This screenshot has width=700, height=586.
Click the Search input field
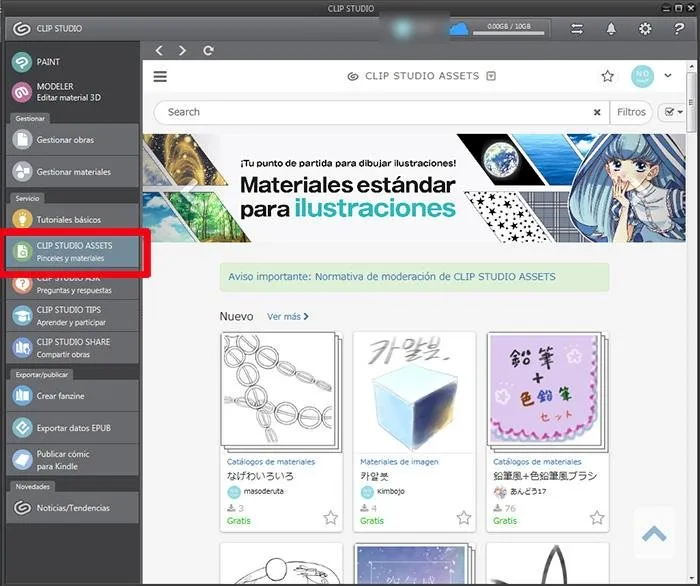coord(375,112)
